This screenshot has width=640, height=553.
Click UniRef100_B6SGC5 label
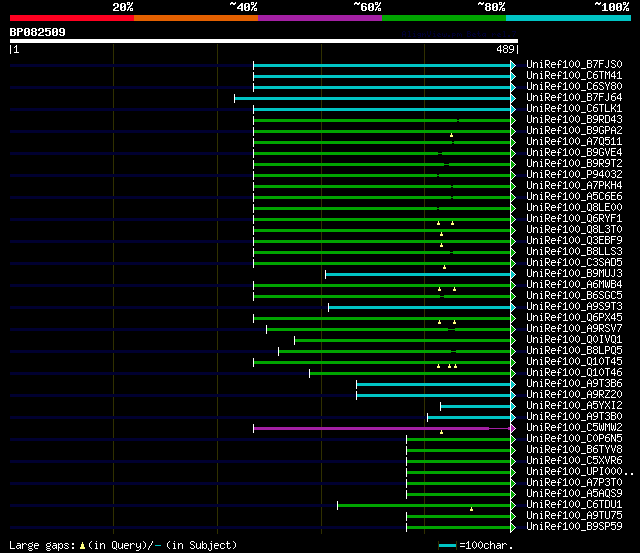pyautogui.click(x=574, y=296)
